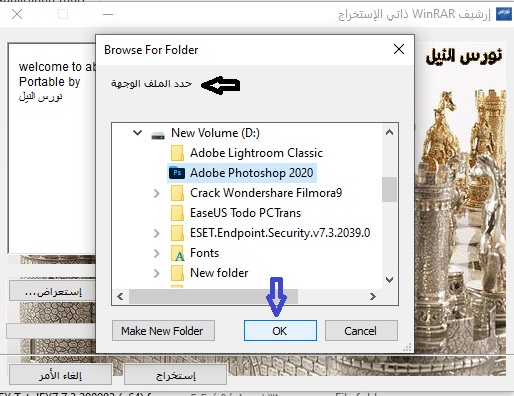Click the horizontal scrollbar left arrow
This screenshot has width=514, height=396.
click(121, 296)
